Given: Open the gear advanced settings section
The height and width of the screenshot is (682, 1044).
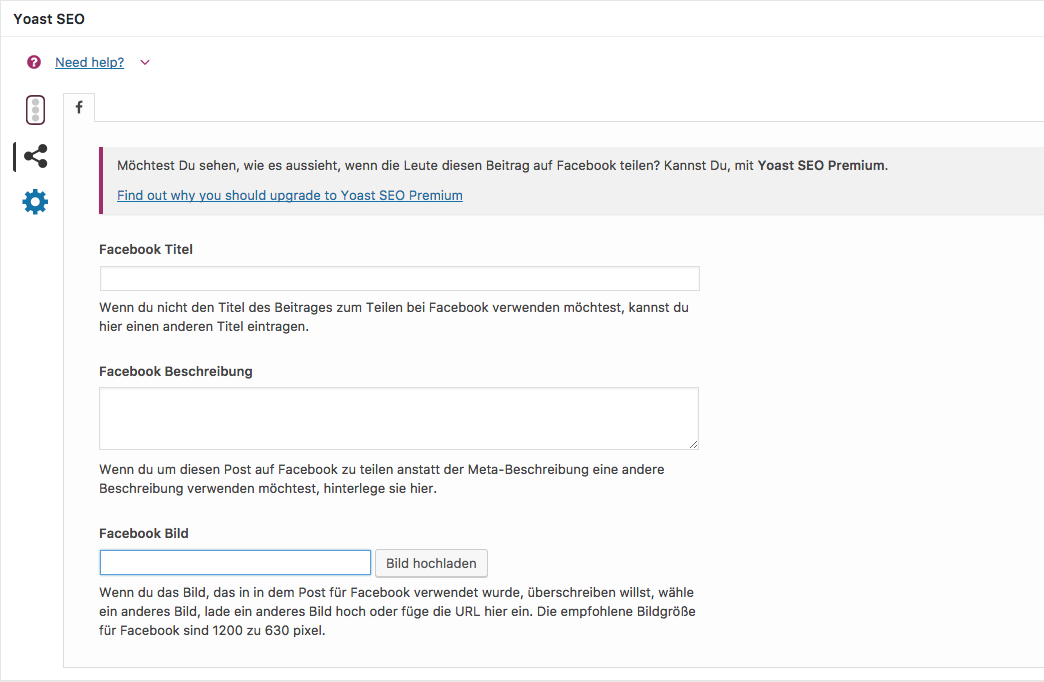Looking at the screenshot, I should coord(35,202).
